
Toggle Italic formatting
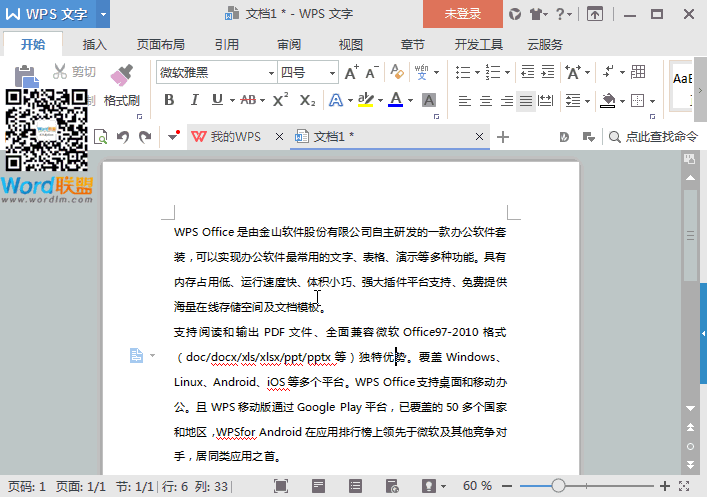[194, 100]
